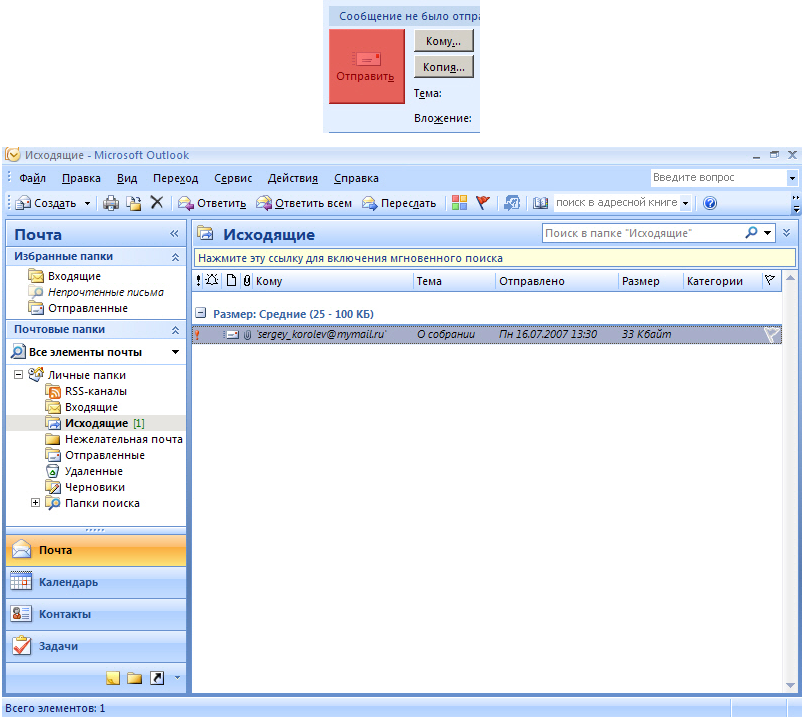Click the Folder List icon at pane bottom
The width and height of the screenshot is (802, 718).
pyautogui.click(x=135, y=678)
